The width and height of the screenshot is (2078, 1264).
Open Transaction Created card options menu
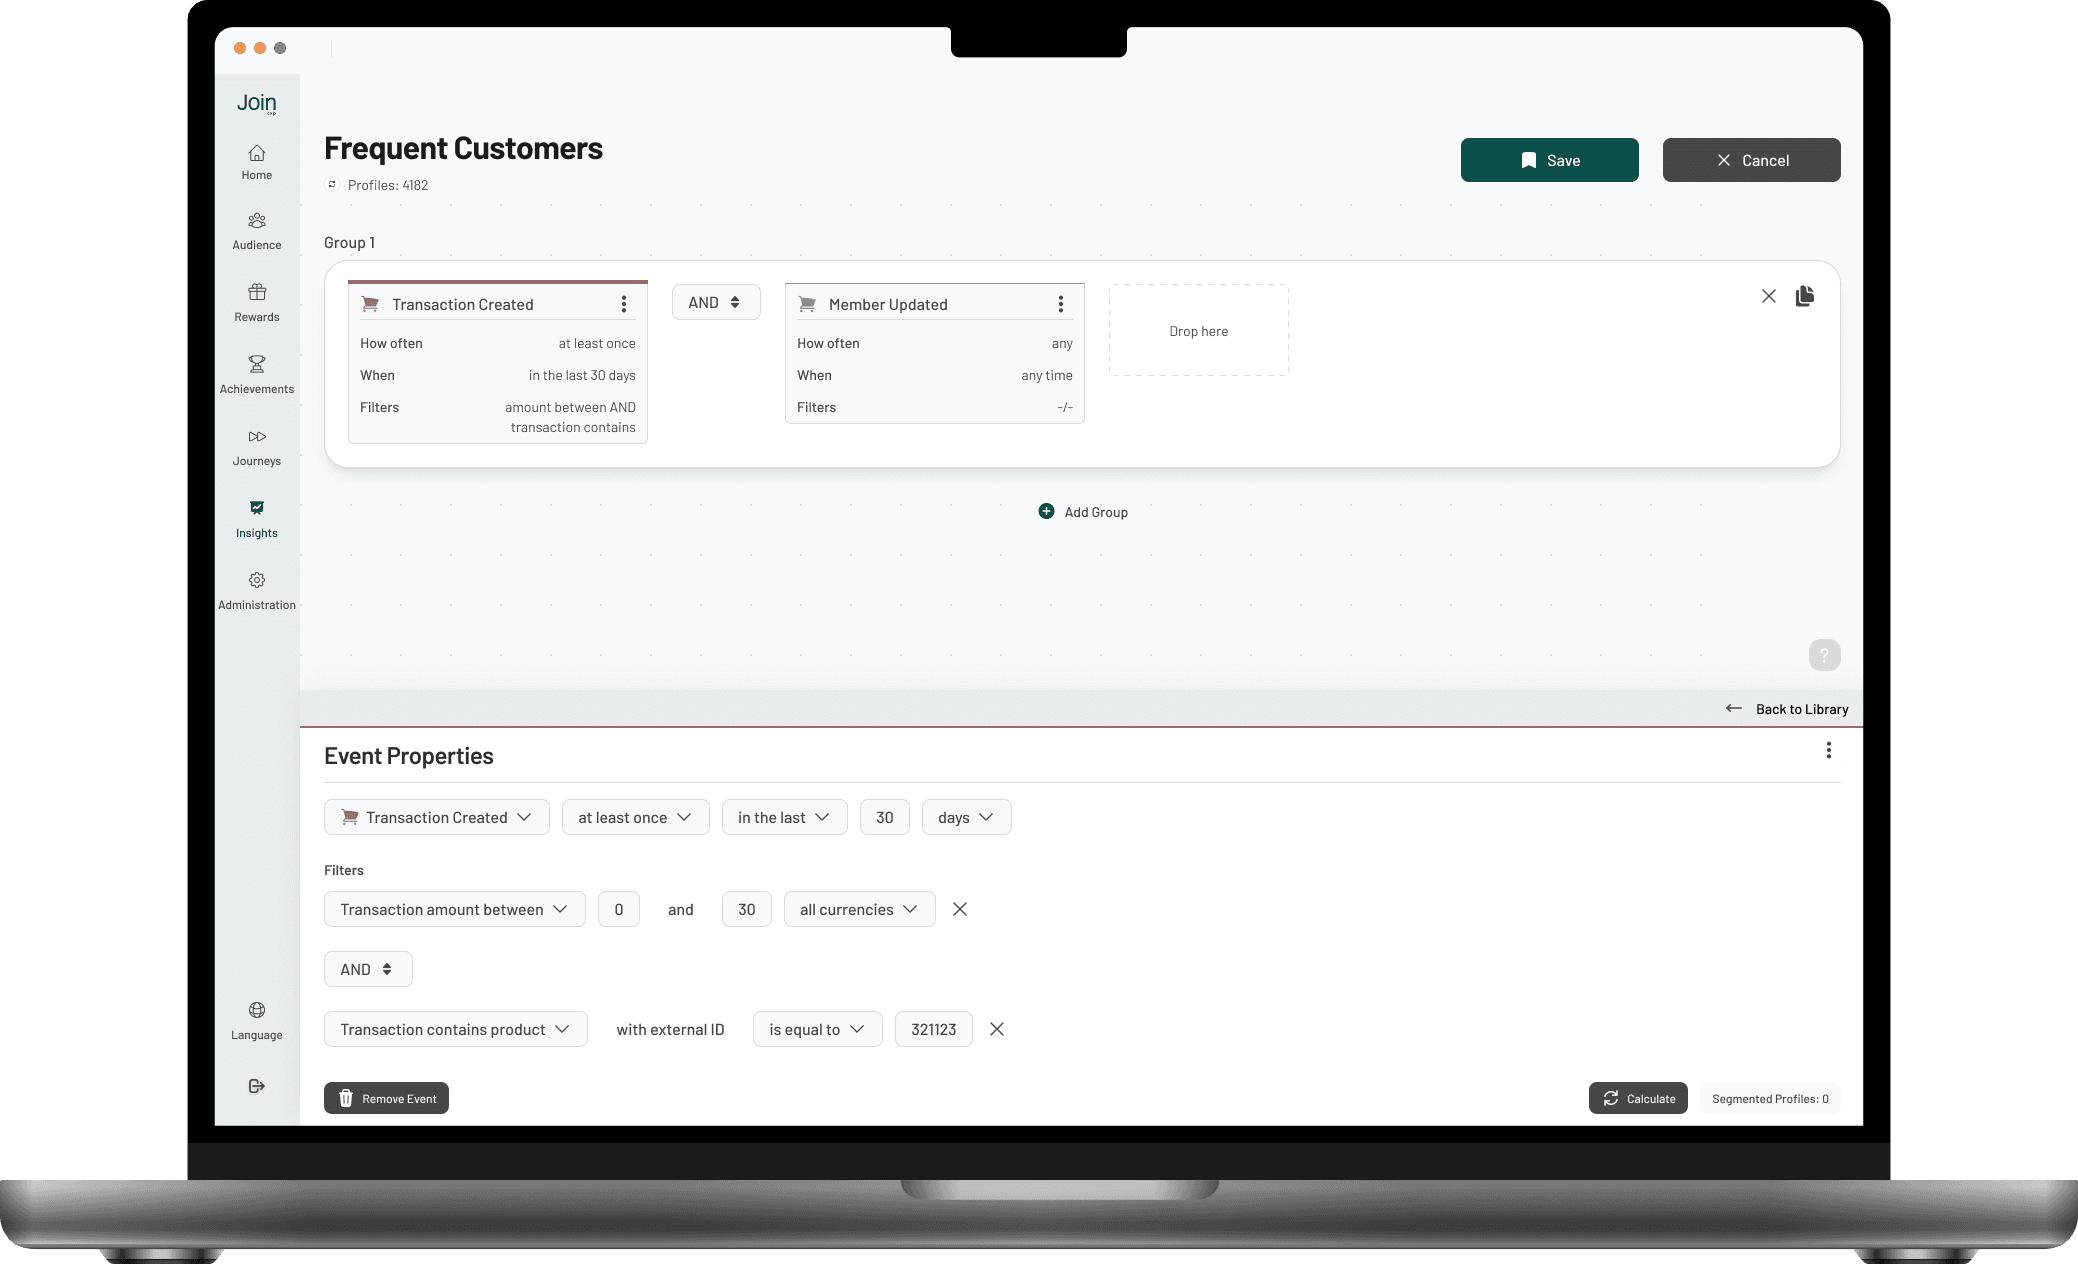point(624,304)
